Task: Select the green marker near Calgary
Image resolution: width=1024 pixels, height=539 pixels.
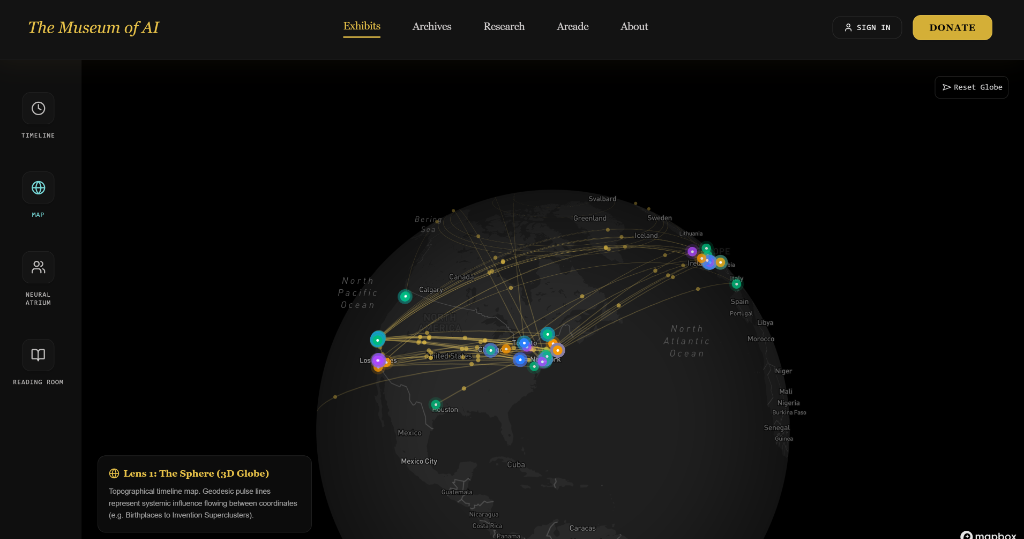Action: coord(405,297)
